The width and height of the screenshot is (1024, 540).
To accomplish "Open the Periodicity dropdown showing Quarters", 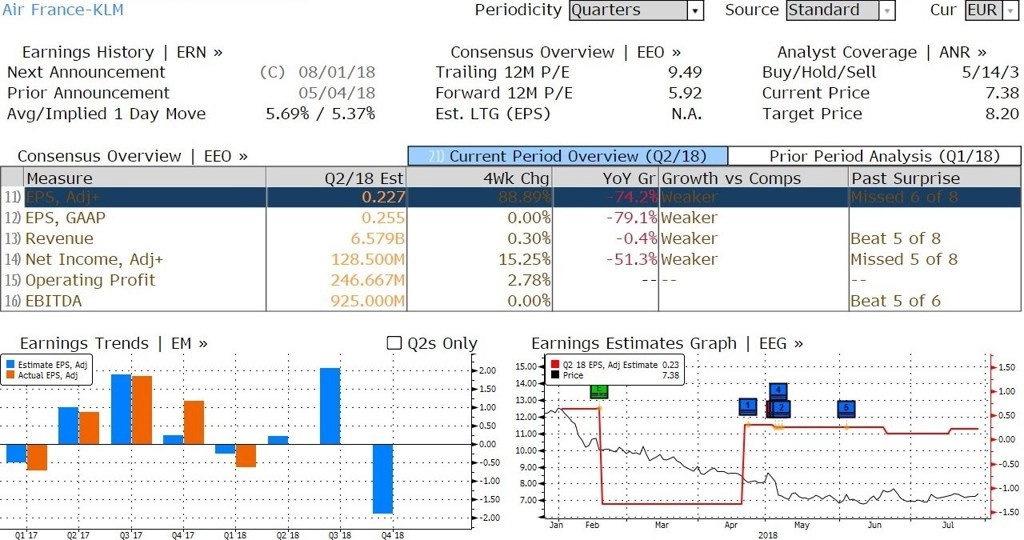I will [636, 10].
